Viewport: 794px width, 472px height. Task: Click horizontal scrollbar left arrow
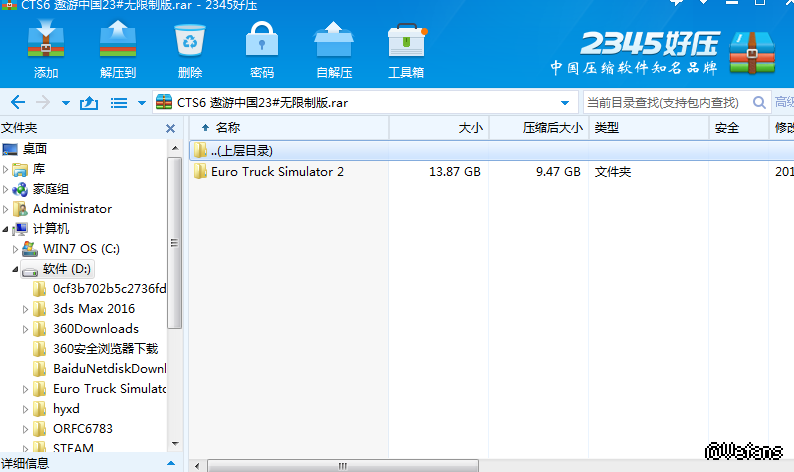(197, 466)
